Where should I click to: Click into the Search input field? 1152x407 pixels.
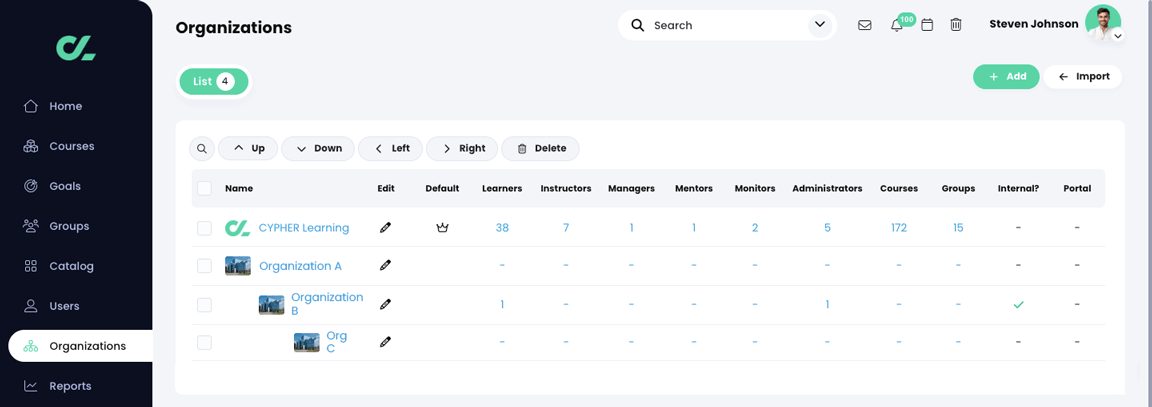[725, 25]
